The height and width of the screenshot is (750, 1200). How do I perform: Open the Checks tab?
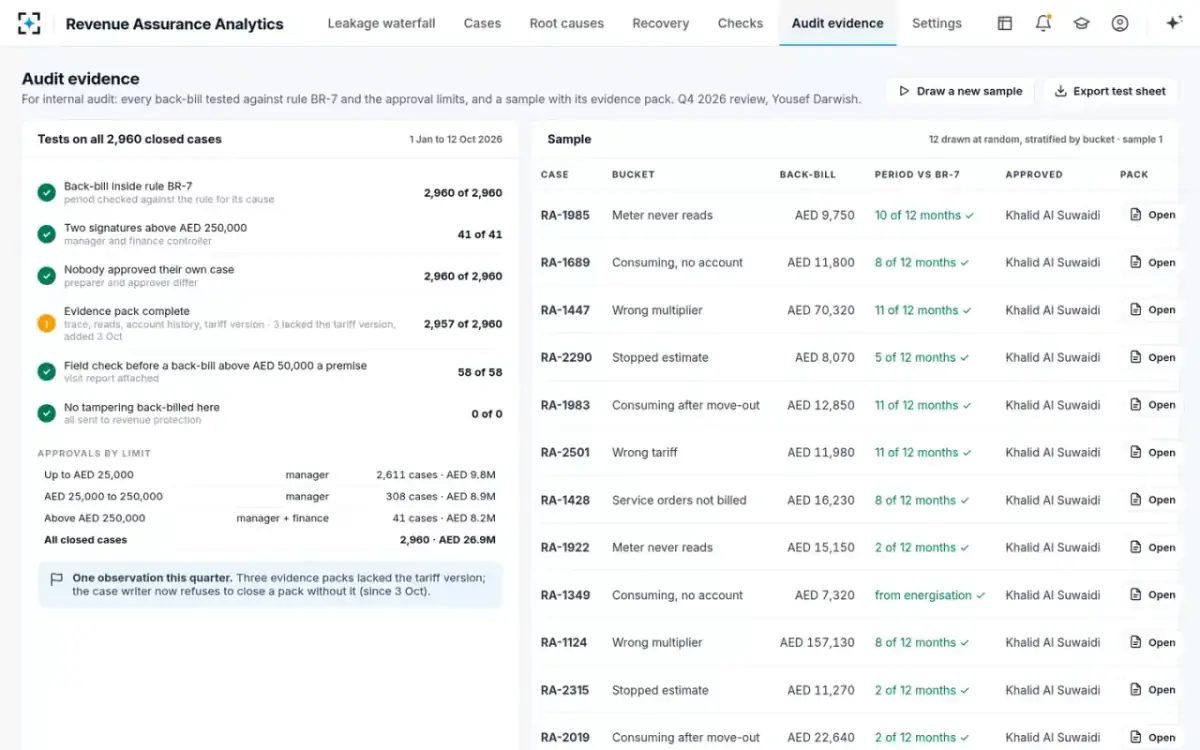point(740,23)
